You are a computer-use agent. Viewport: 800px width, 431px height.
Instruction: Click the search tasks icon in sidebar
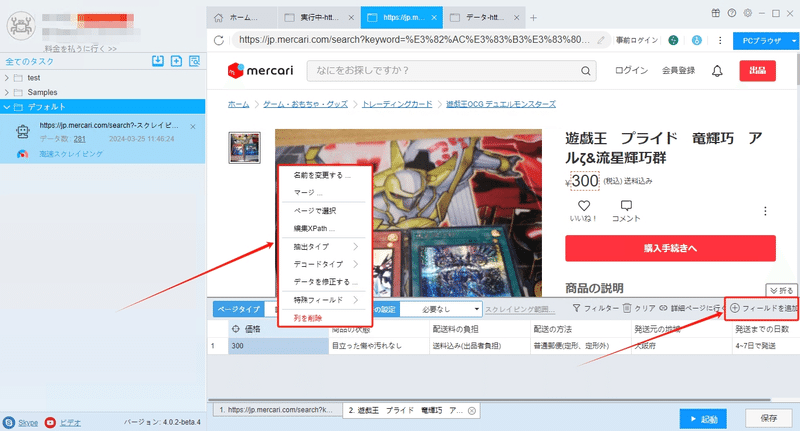pyautogui.click(x=194, y=61)
